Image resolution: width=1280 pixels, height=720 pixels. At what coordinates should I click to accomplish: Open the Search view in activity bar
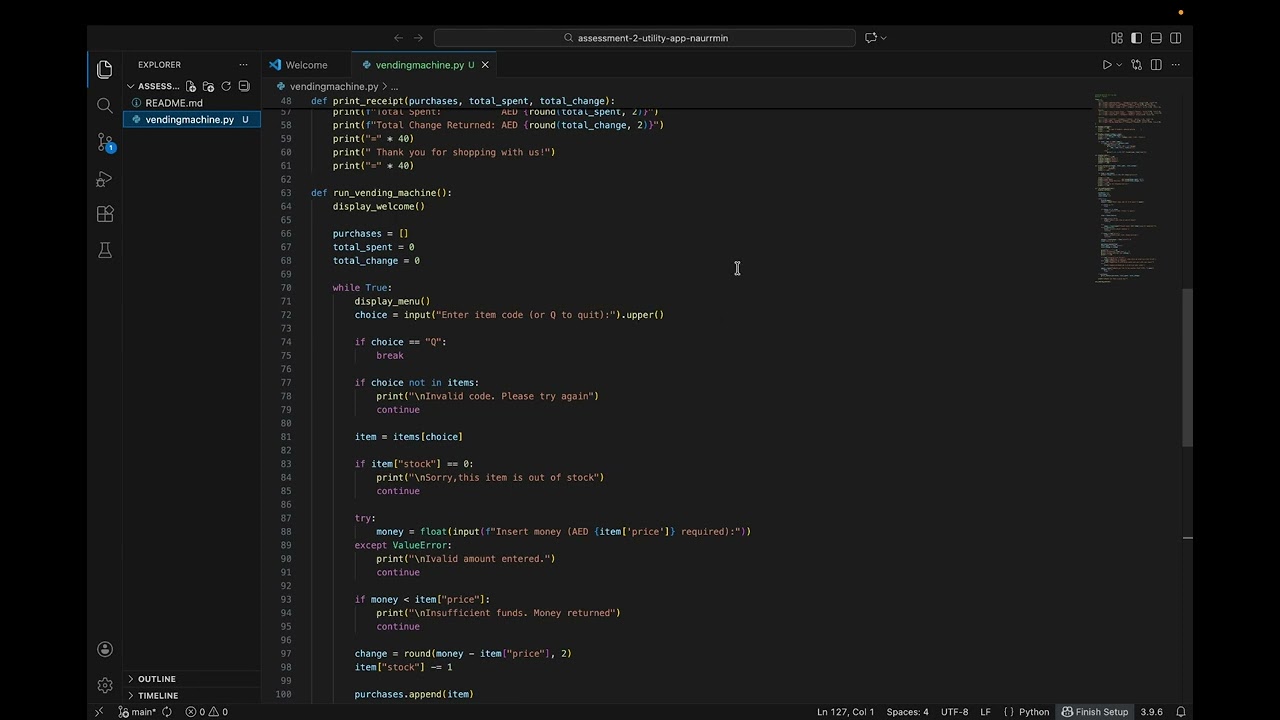coord(105,105)
